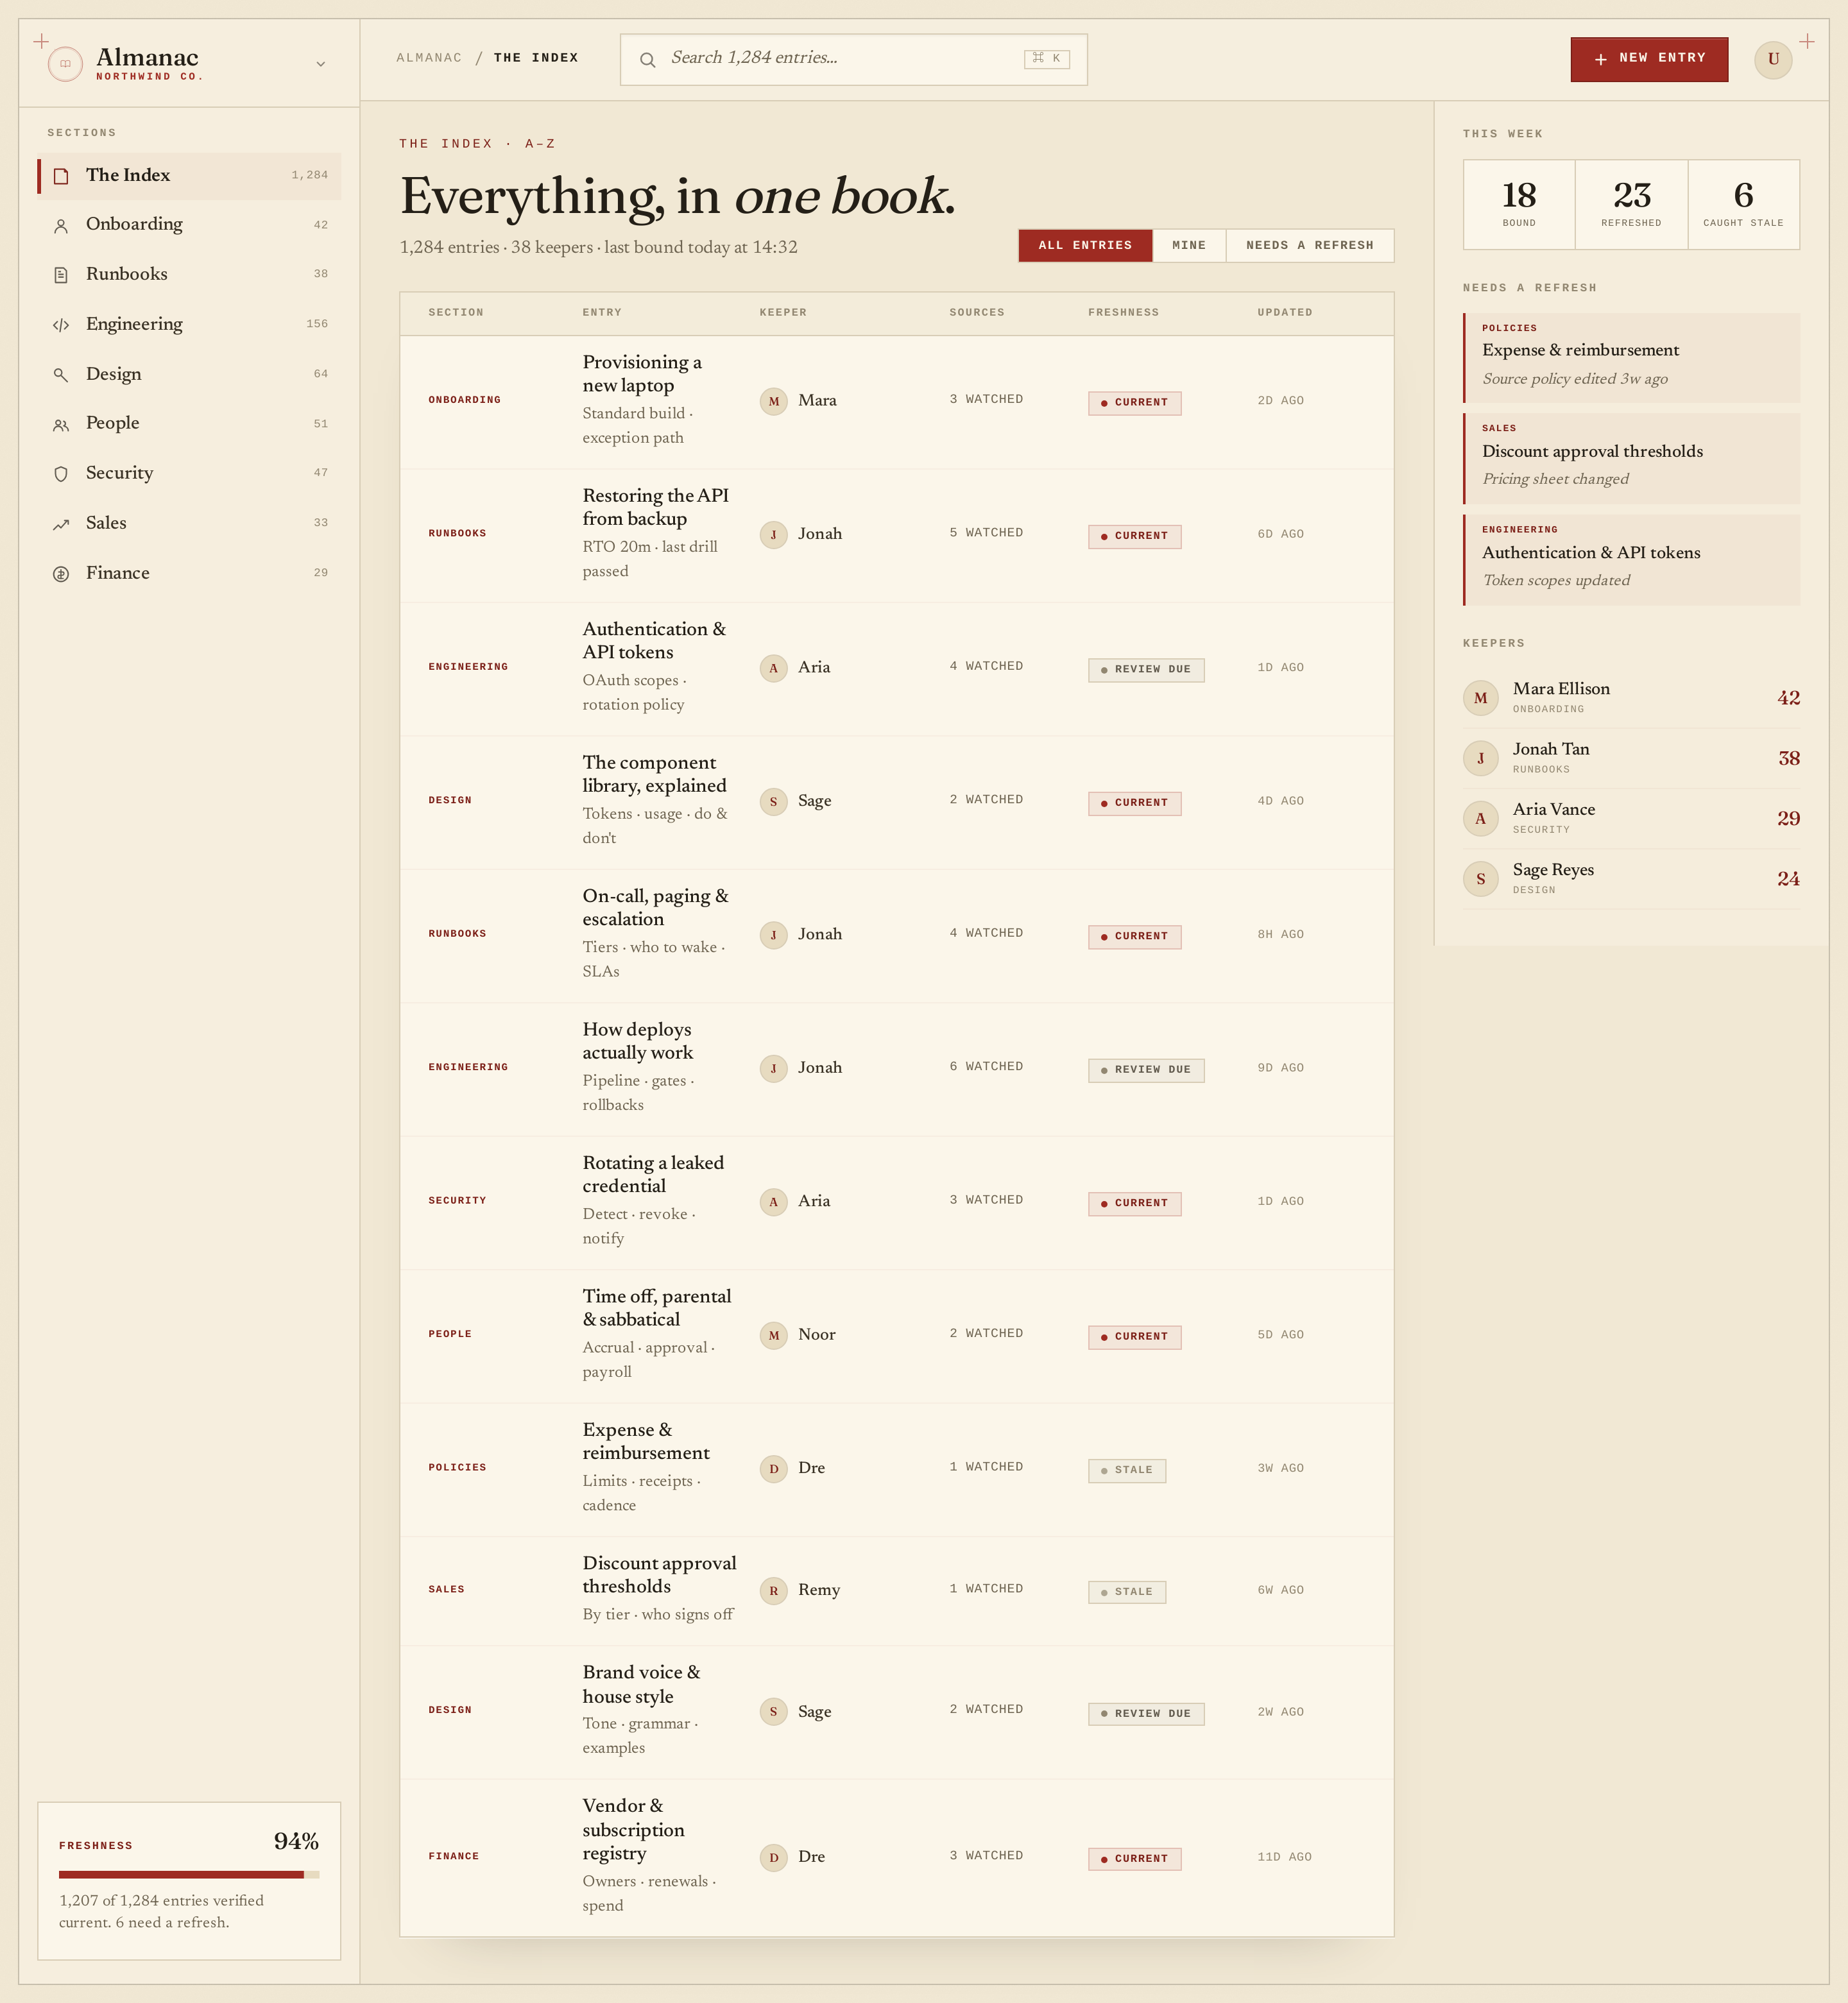The height and width of the screenshot is (2003, 1848).
Task: Expand the Almanac workspace chevron
Action: point(320,64)
